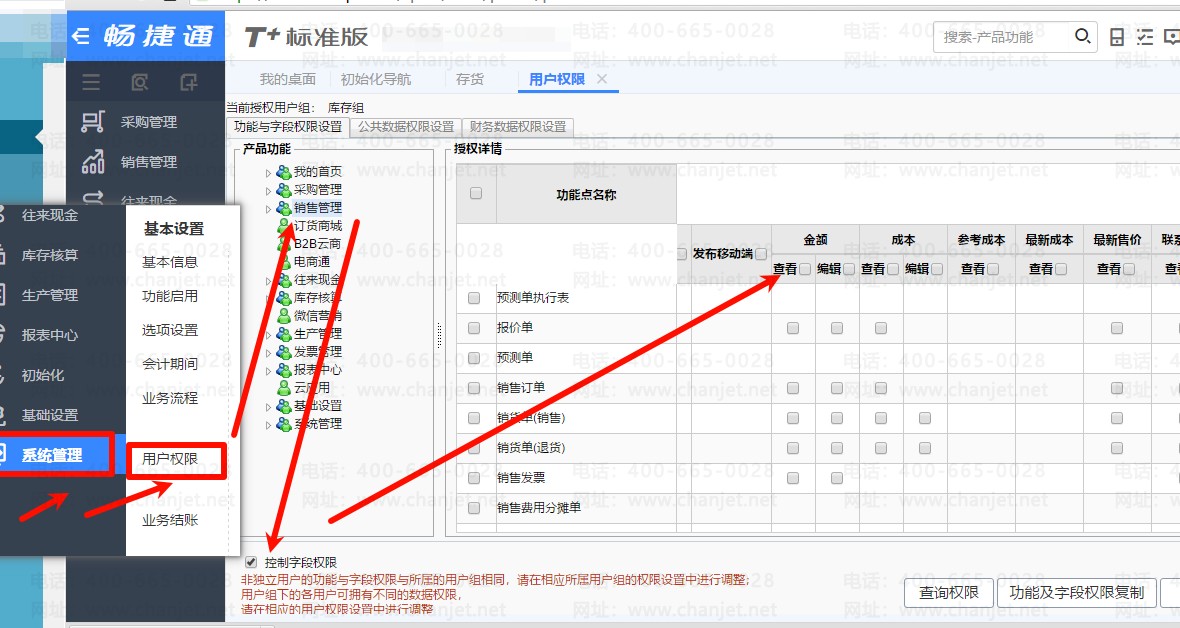
Task: Expand the 我的首页 tree node
Action: pos(268,172)
